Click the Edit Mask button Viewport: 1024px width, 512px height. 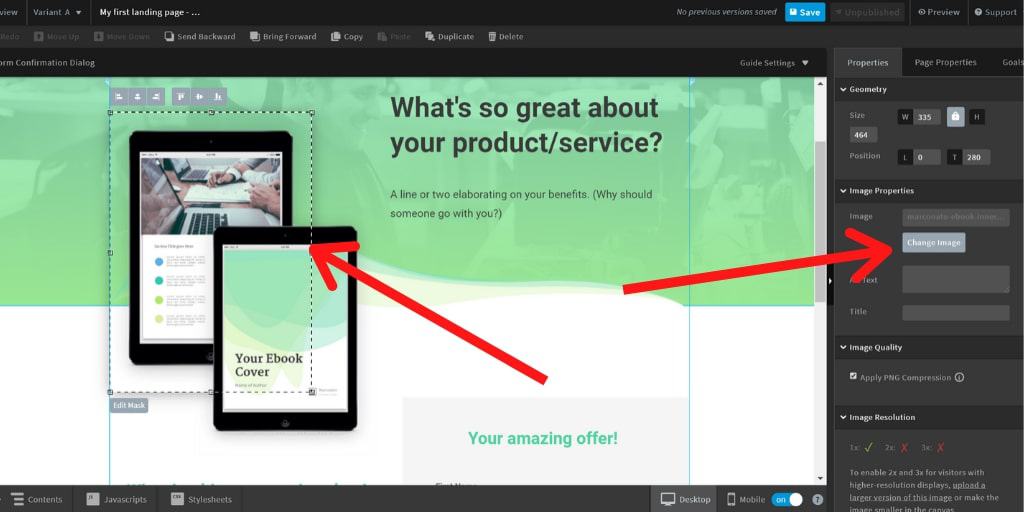(129, 406)
